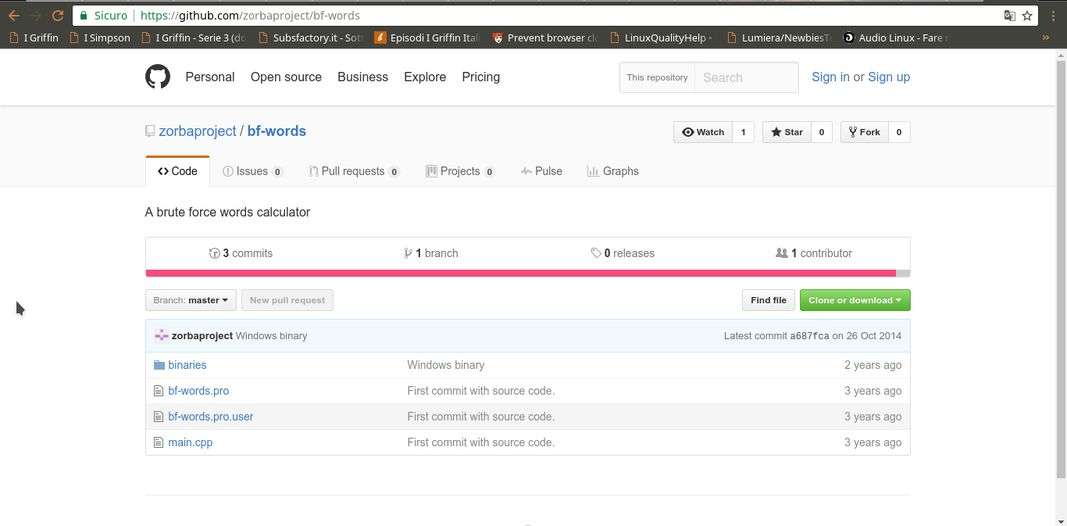Open the zorbaproject owner link
The image size is (1067, 526).
pyautogui.click(x=197, y=131)
